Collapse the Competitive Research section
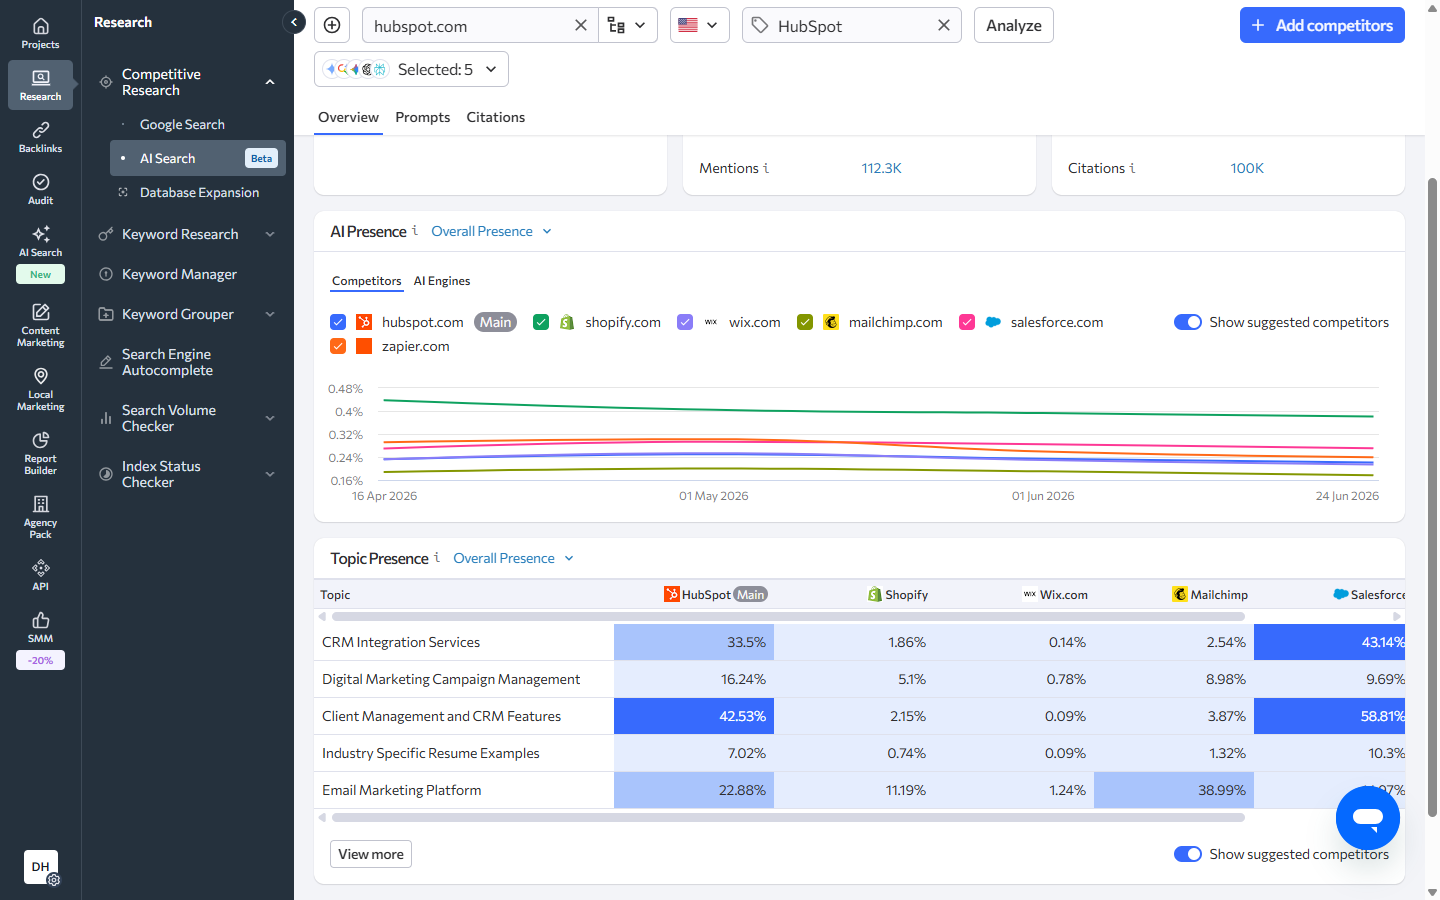1440x900 pixels. pyautogui.click(x=270, y=82)
